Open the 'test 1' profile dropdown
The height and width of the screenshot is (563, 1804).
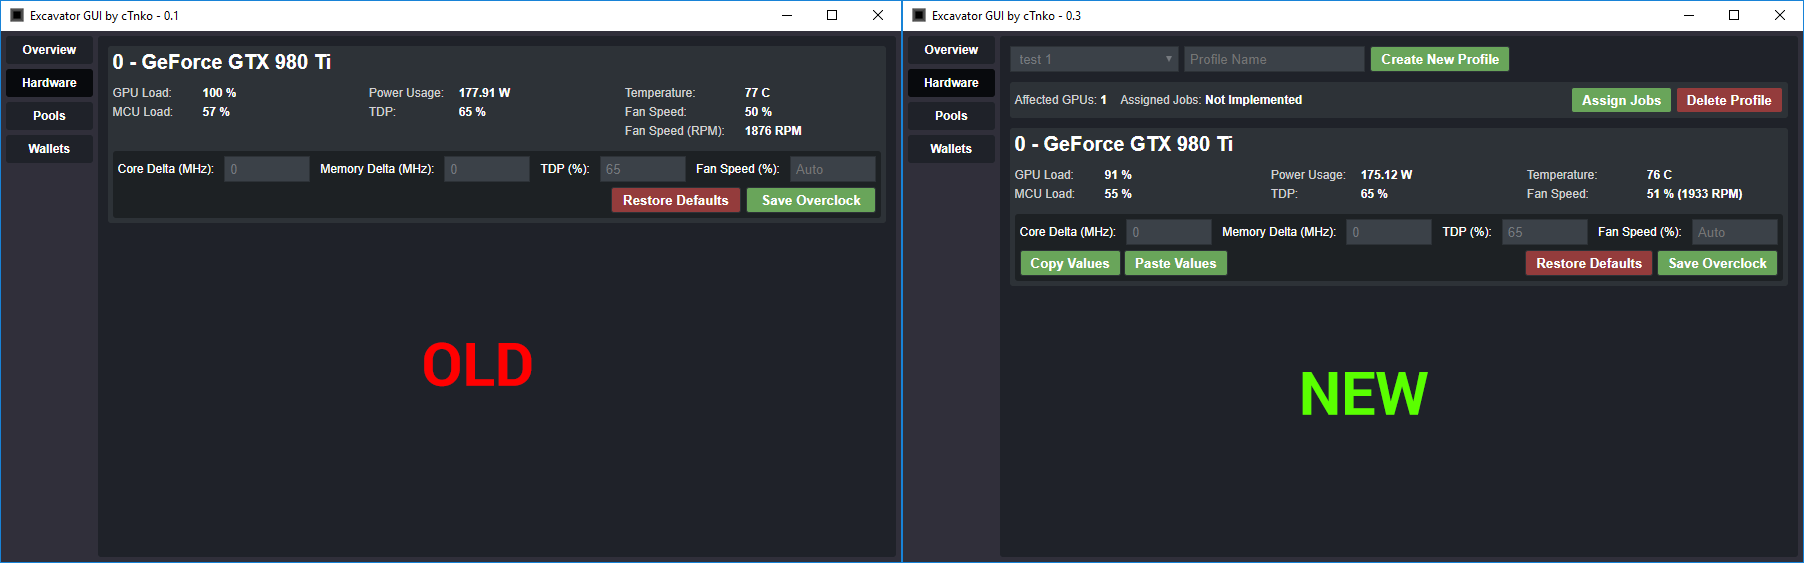click(x=1094, y=59)
